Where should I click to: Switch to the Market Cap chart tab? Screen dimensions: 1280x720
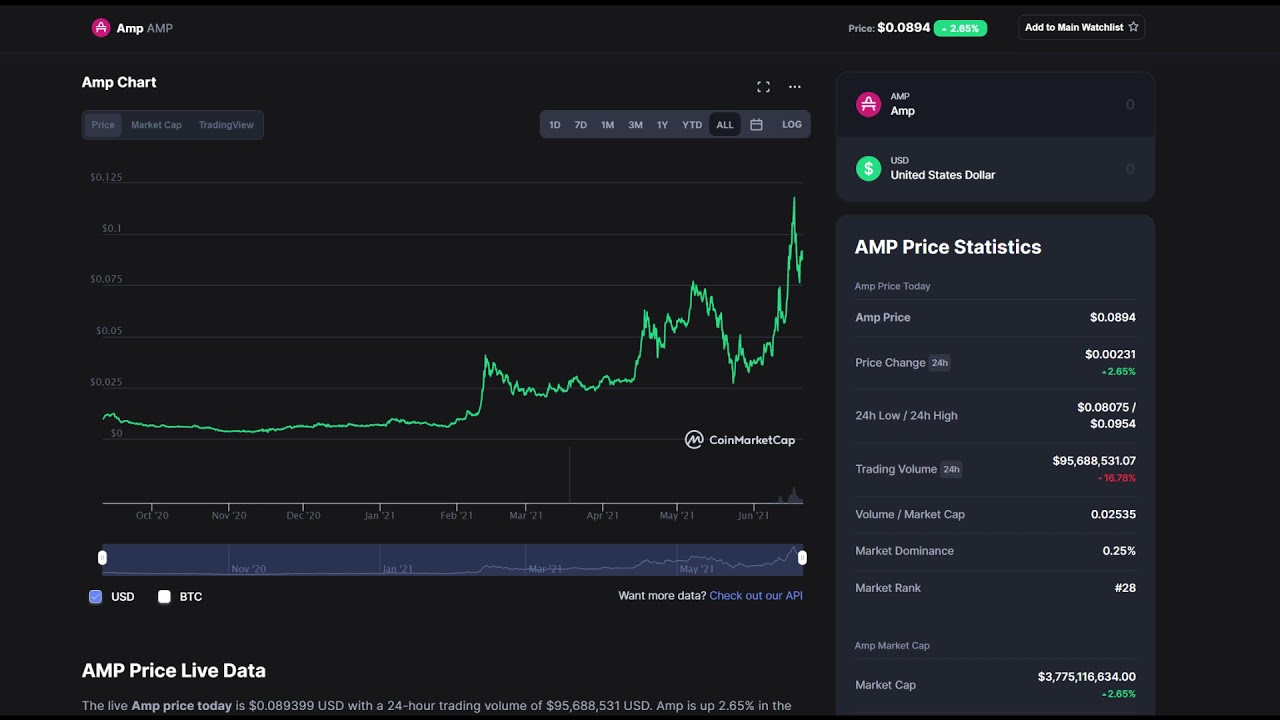click(x=156, y=125)
